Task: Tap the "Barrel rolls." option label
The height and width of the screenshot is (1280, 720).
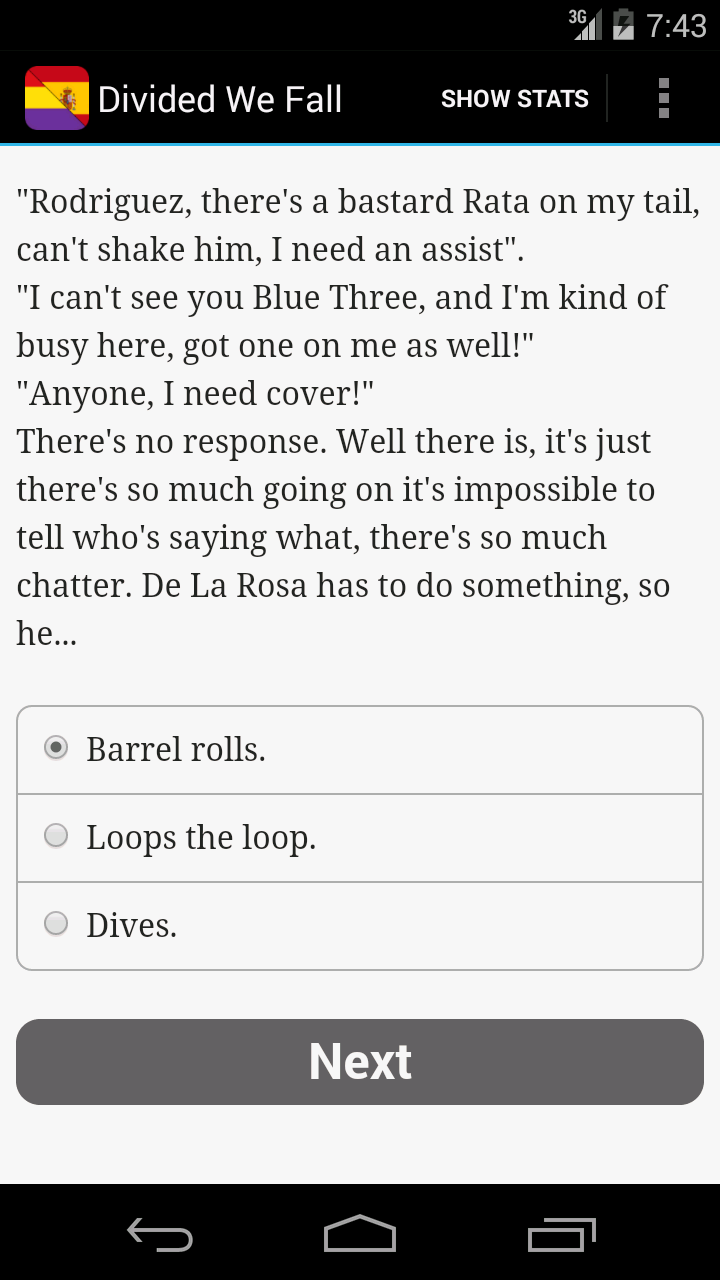Action: tap(176, 749)
